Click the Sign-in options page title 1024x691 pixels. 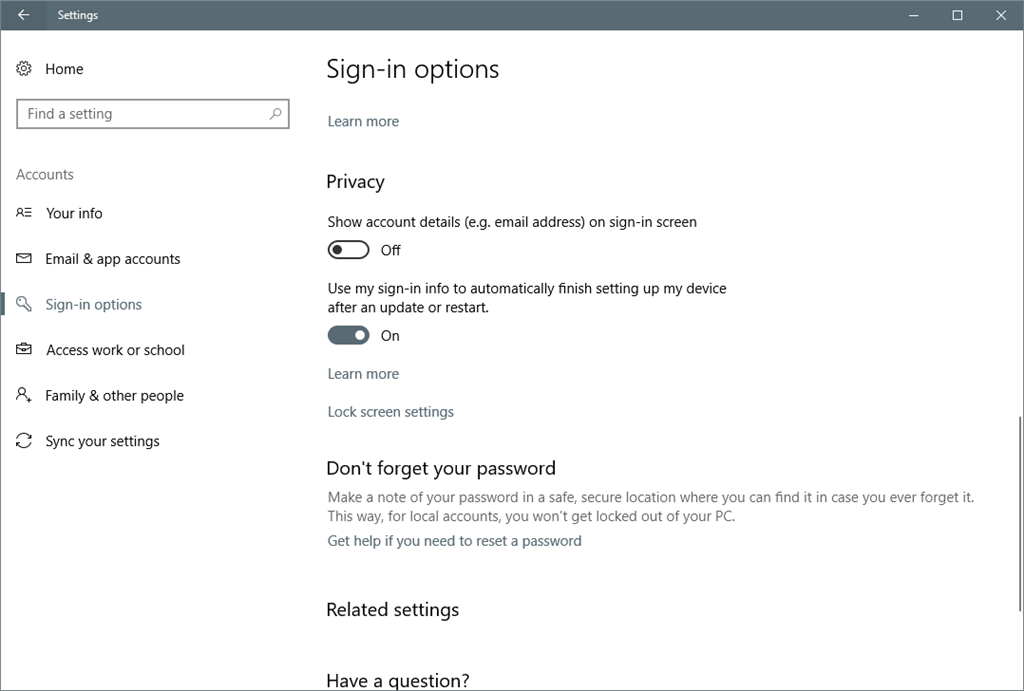click(413, 69)
